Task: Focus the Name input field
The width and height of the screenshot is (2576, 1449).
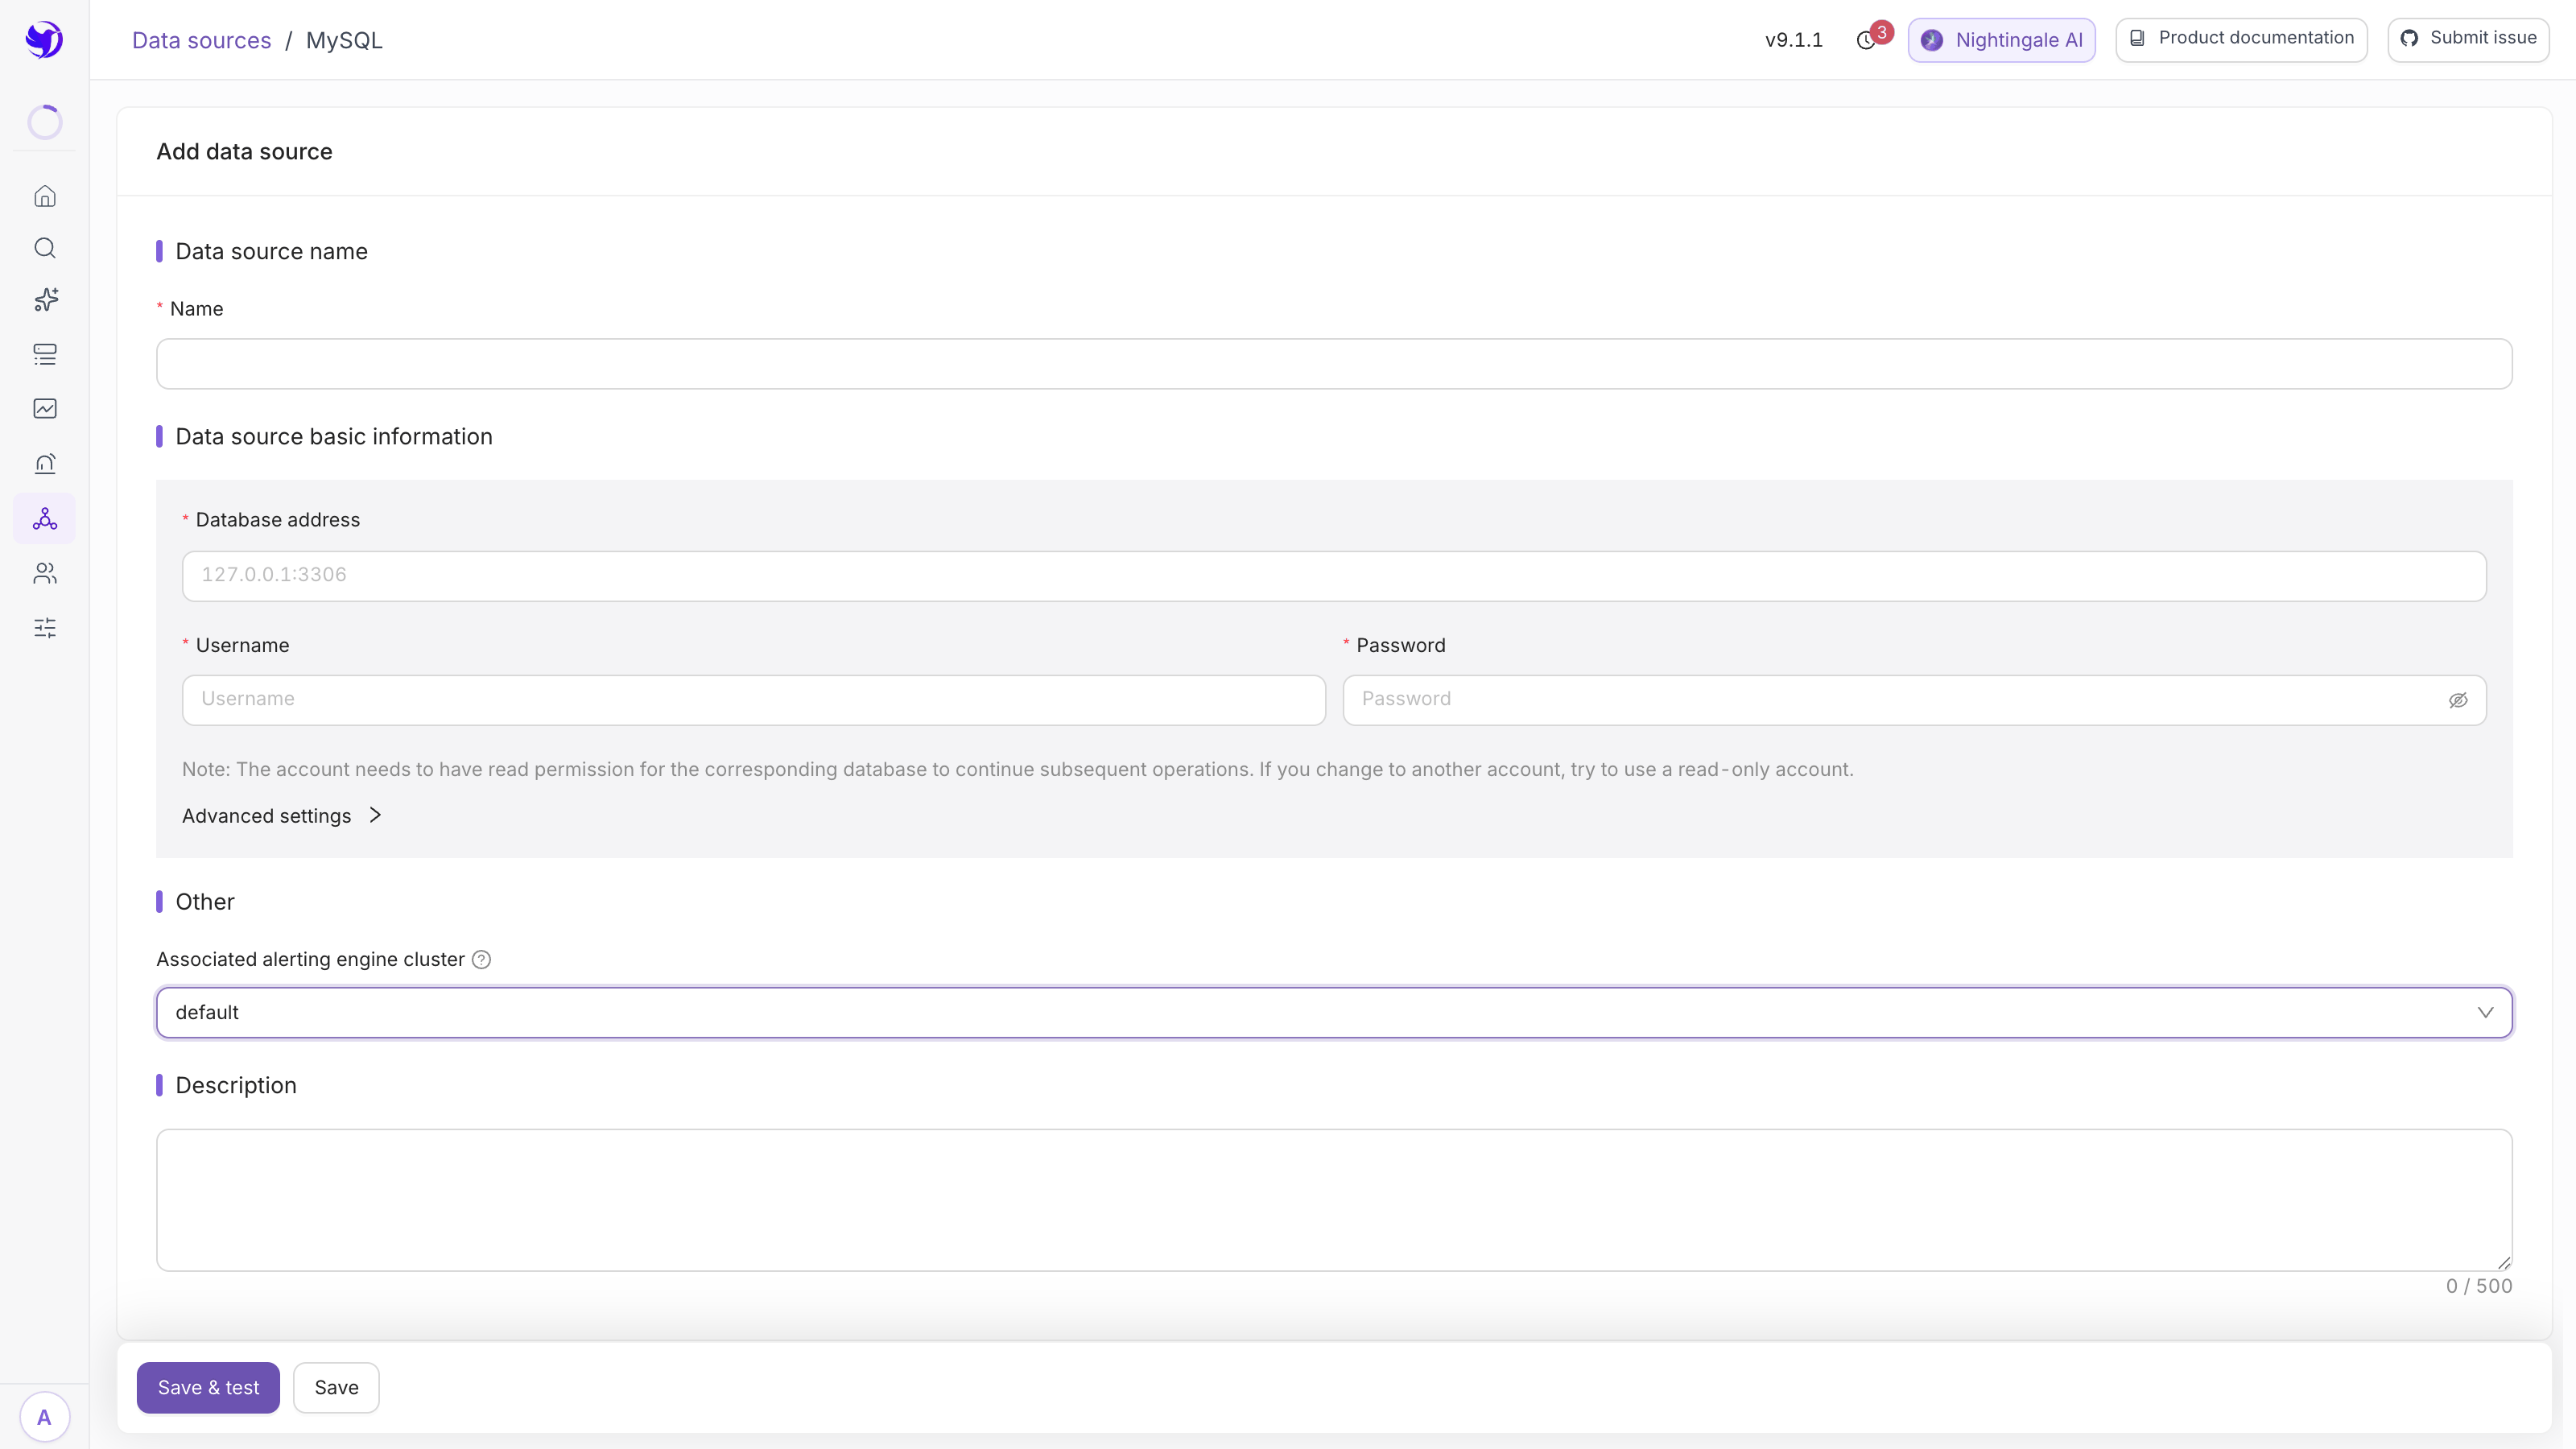Action: tap(1334, 364)
